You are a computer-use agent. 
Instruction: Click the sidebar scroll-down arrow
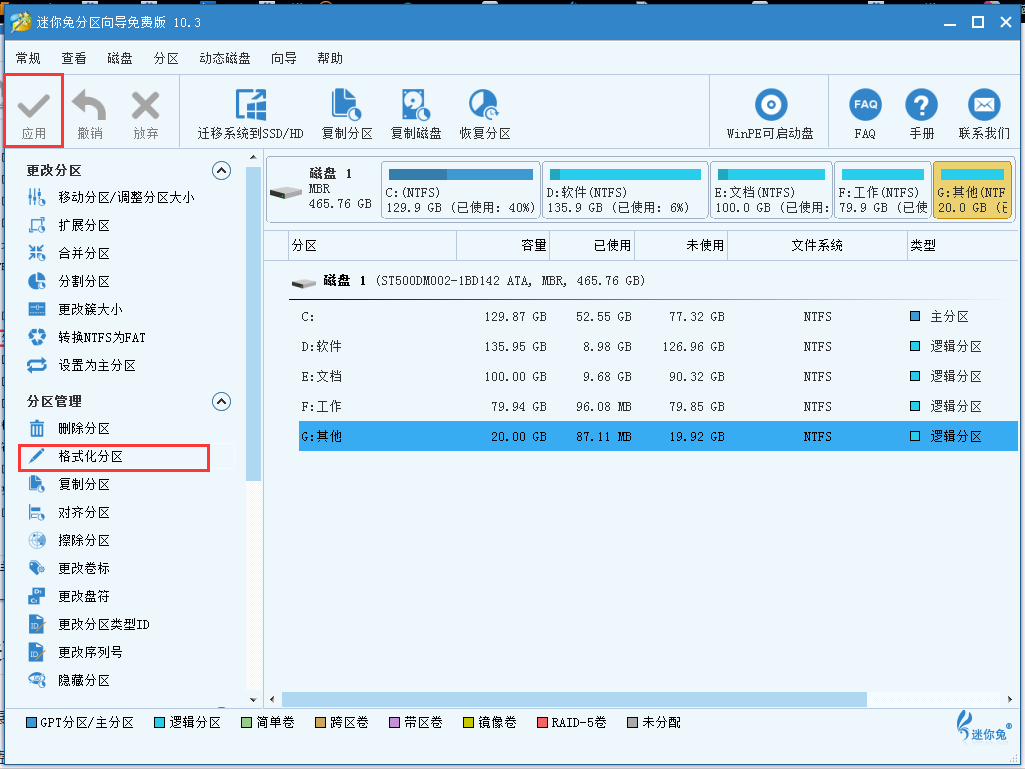(x=253, y=699)
